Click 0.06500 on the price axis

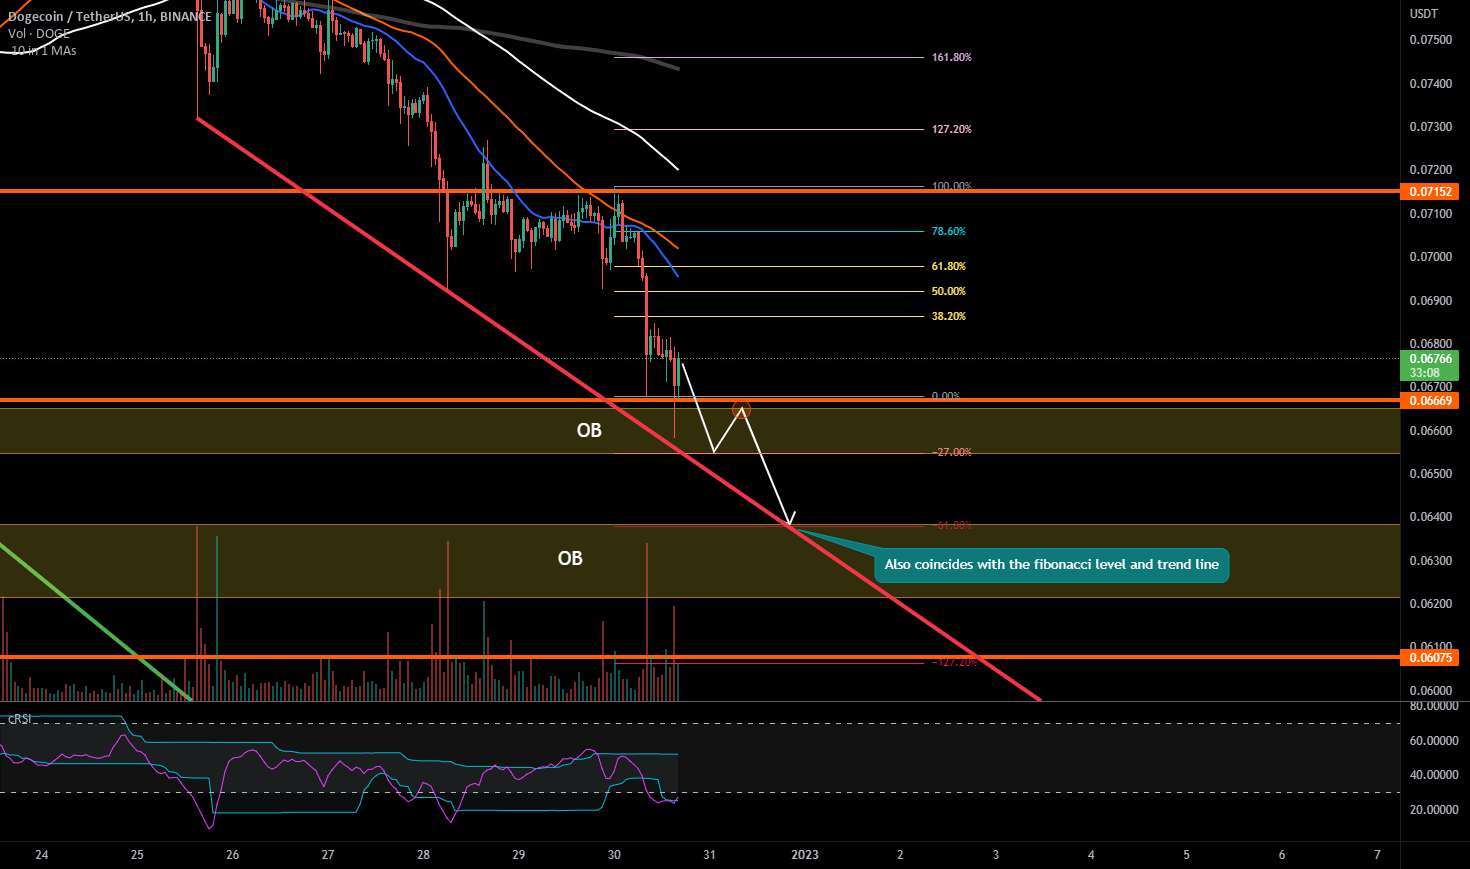(x=1430, y=474)
